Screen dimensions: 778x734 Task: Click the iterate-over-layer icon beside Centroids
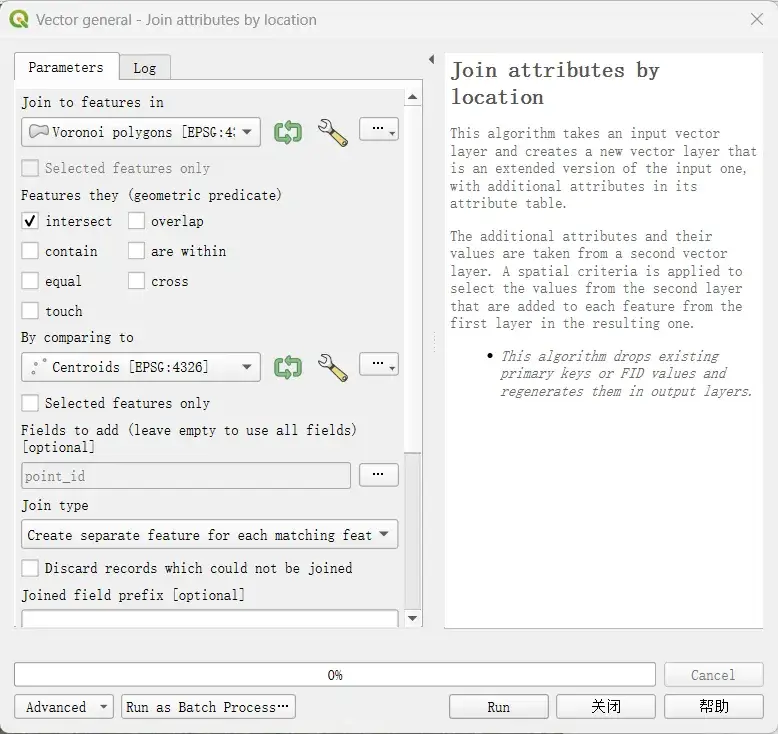coord(288,367)
